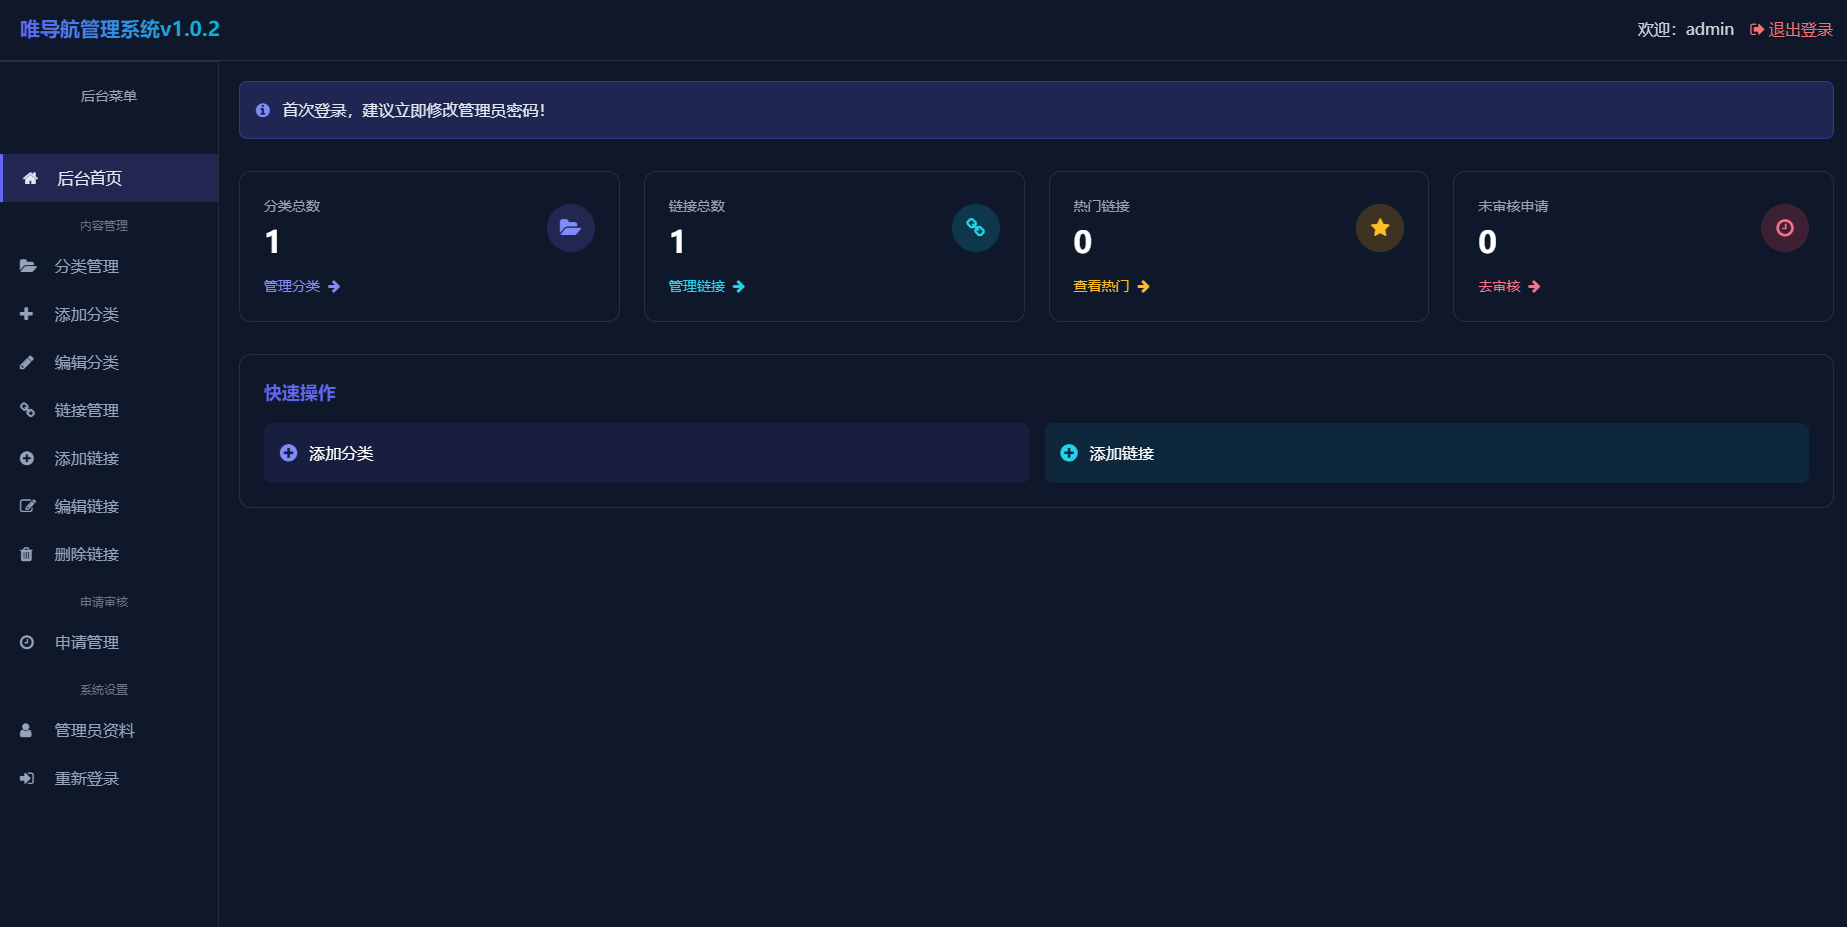1847x927 pixels.
Task: Open 分类管理 in the sidebar menu
Action: click(x=86, y=266)
